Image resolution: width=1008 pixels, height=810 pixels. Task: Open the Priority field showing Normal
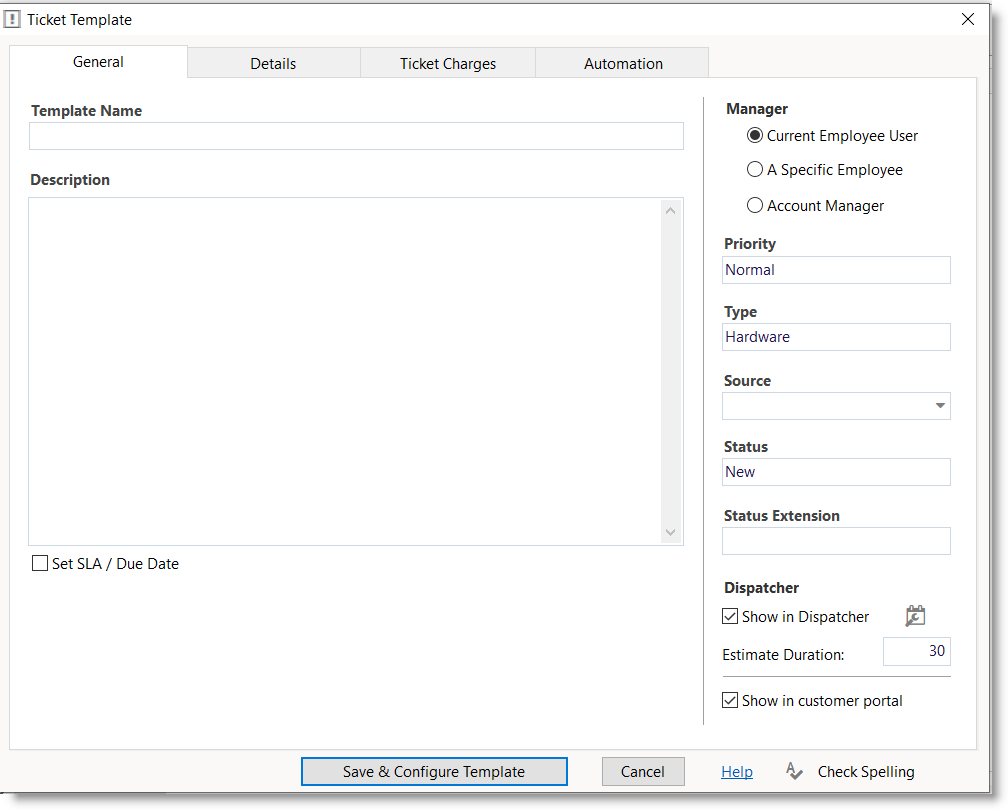click(x=836, y=270)
